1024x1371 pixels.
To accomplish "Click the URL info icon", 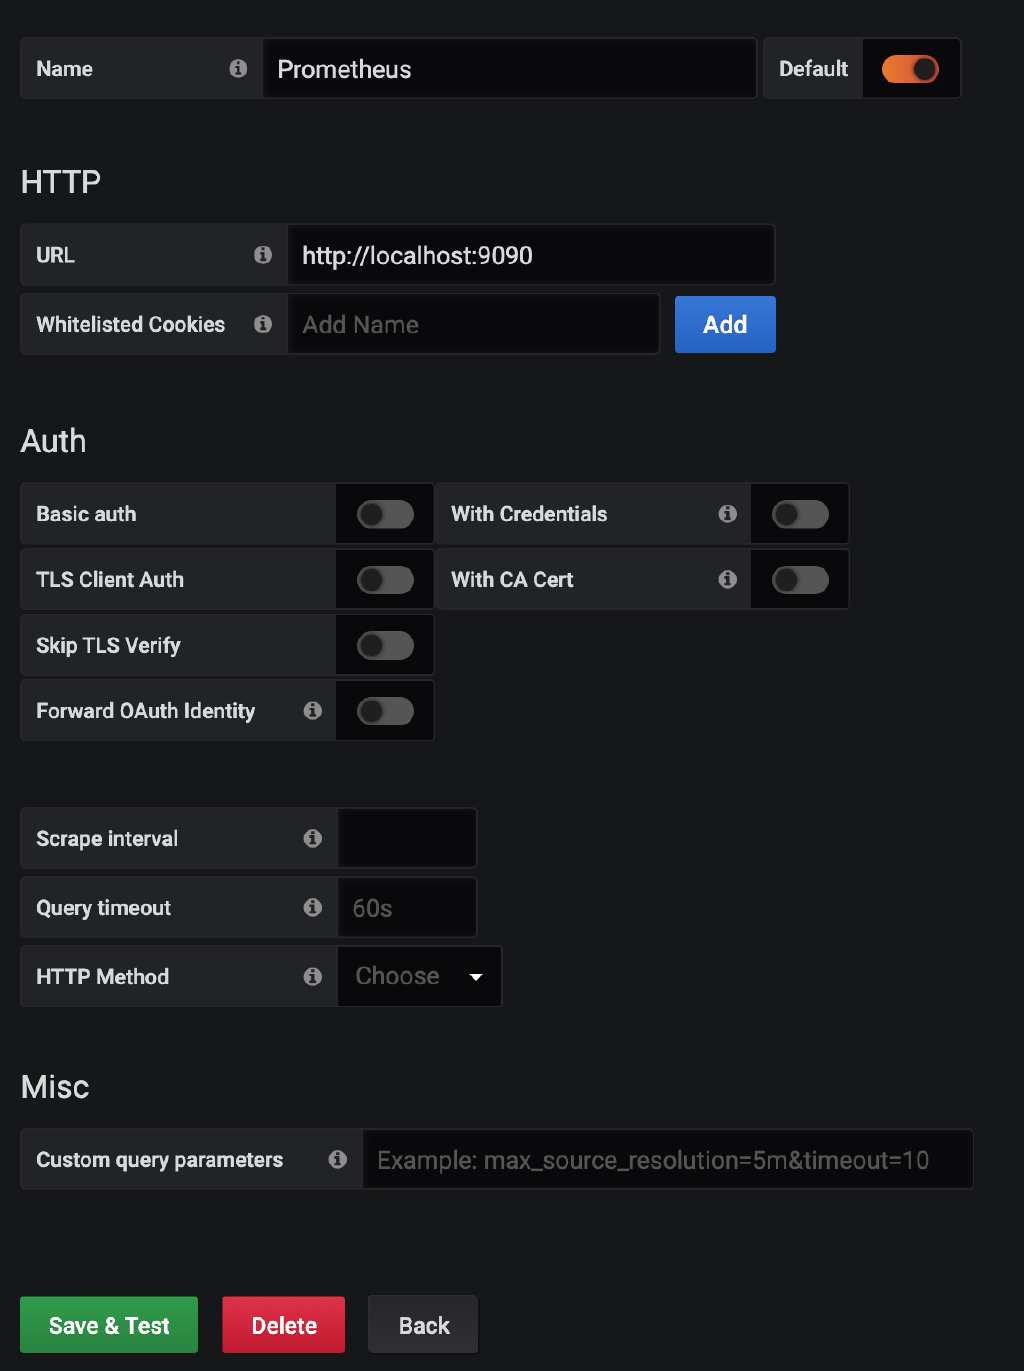I will (263, 255).
